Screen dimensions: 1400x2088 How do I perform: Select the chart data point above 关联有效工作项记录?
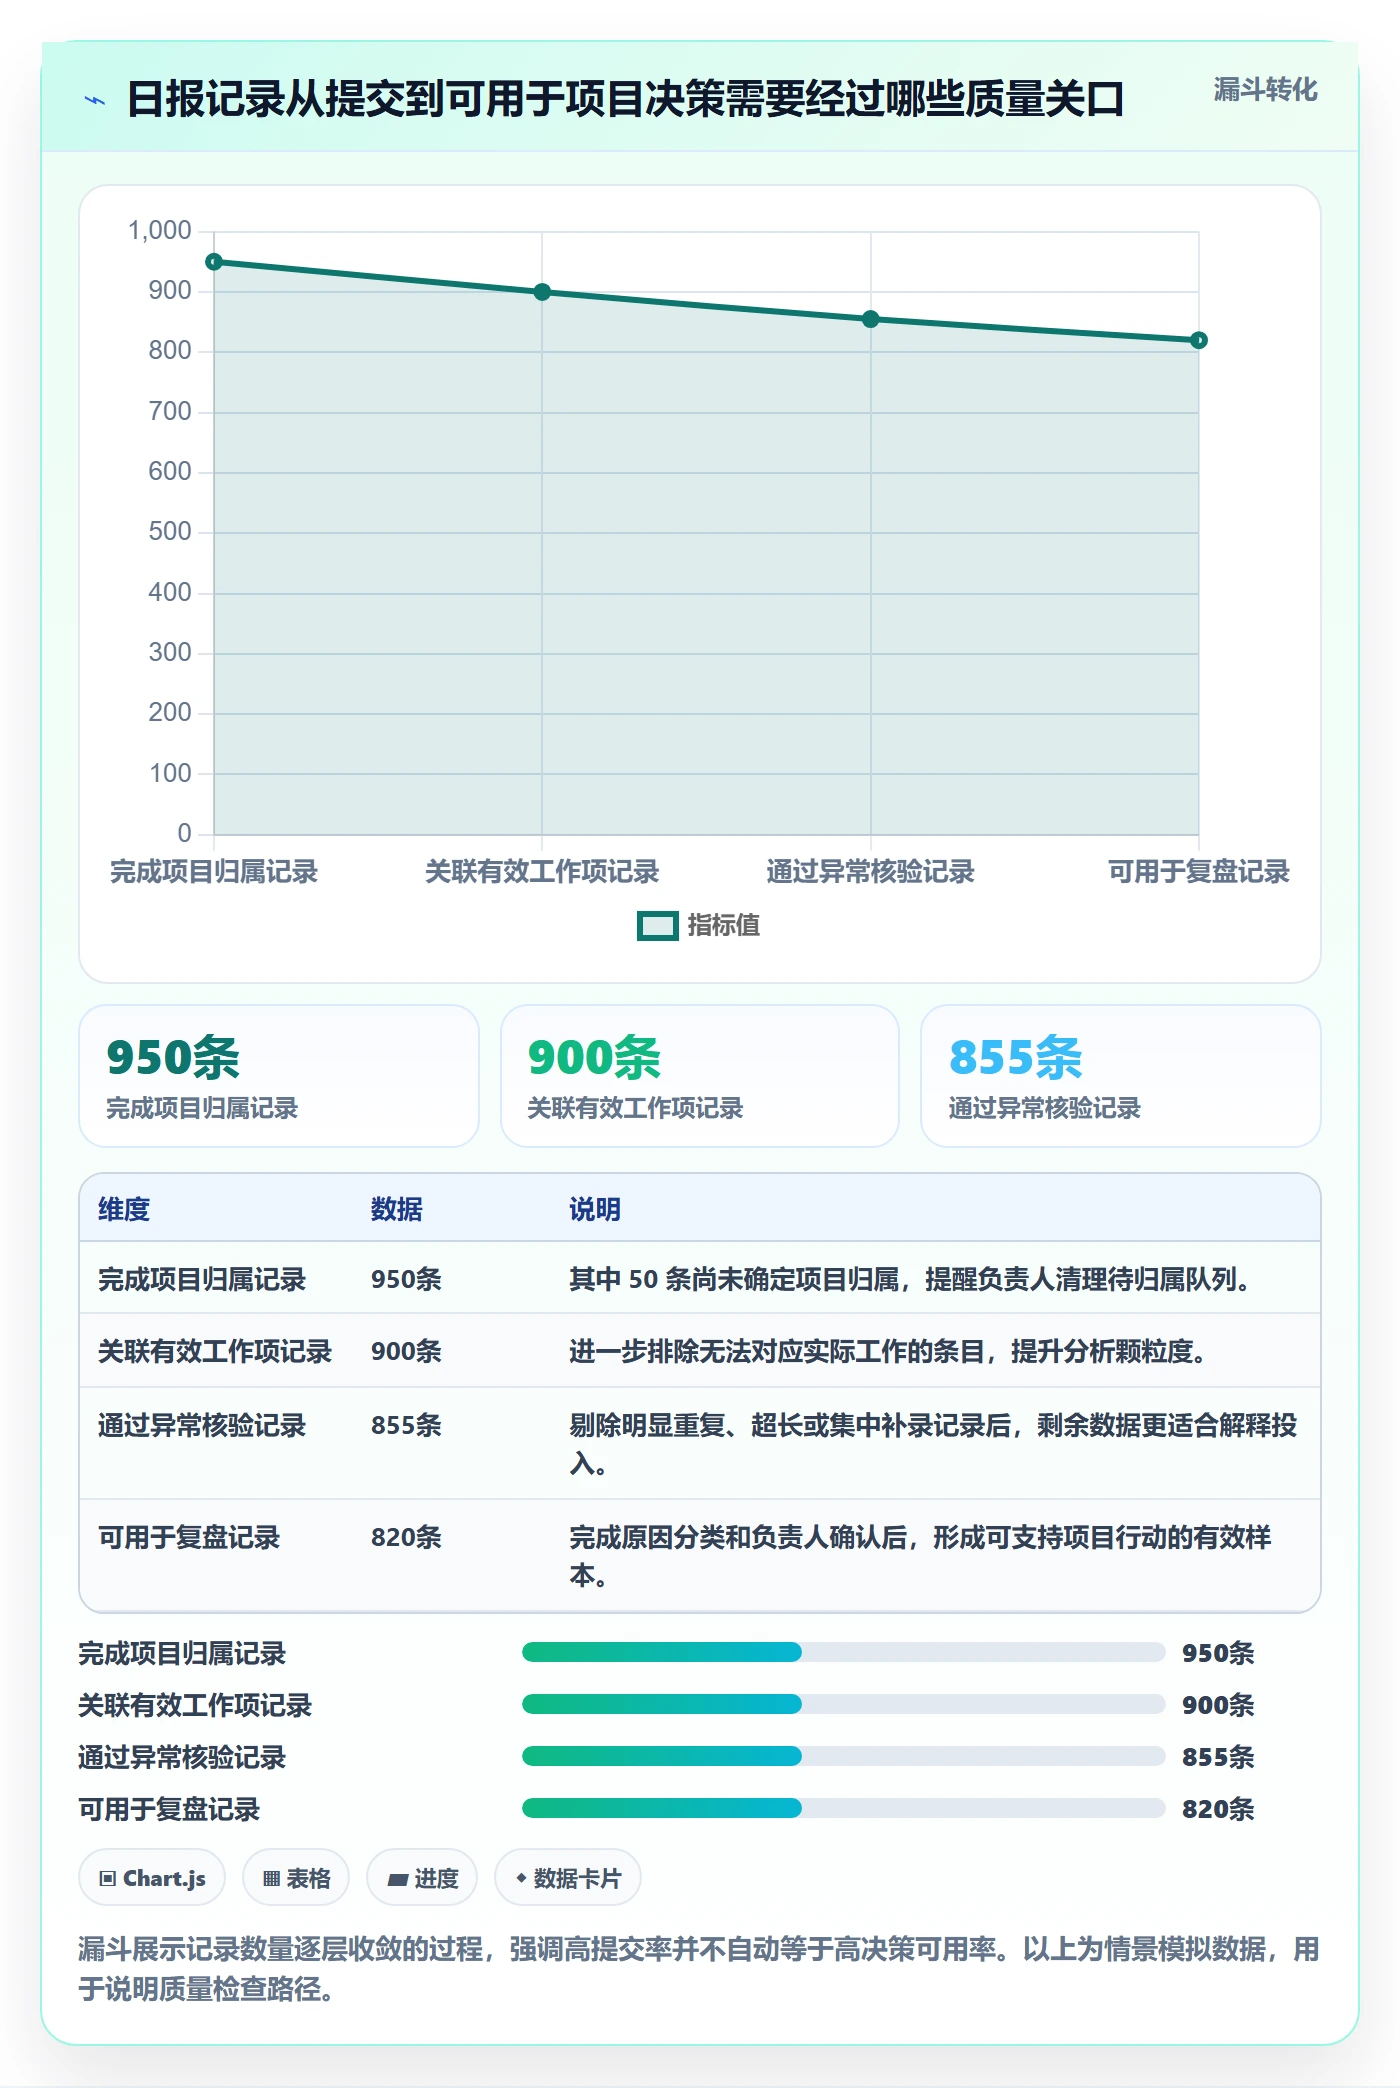tap(542, 292)
